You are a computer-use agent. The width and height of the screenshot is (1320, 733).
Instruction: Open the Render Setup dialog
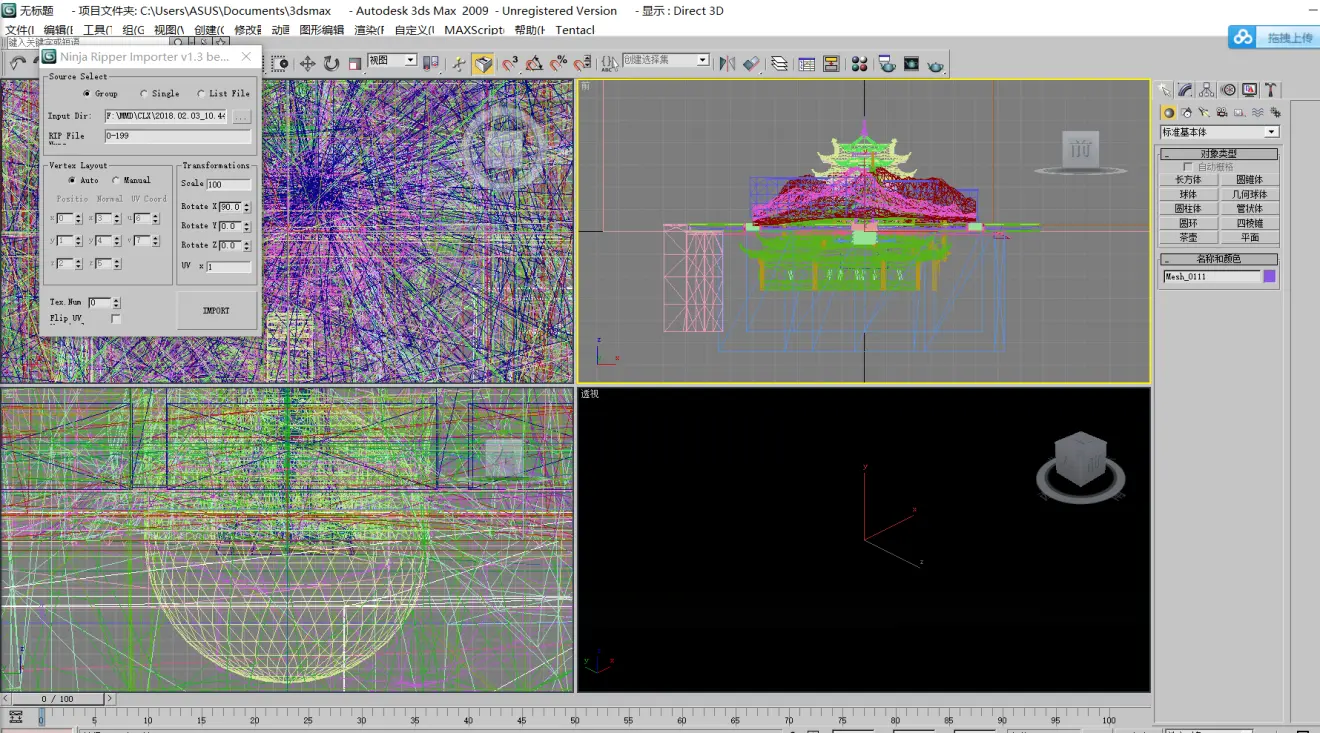[x=887, y=64]
